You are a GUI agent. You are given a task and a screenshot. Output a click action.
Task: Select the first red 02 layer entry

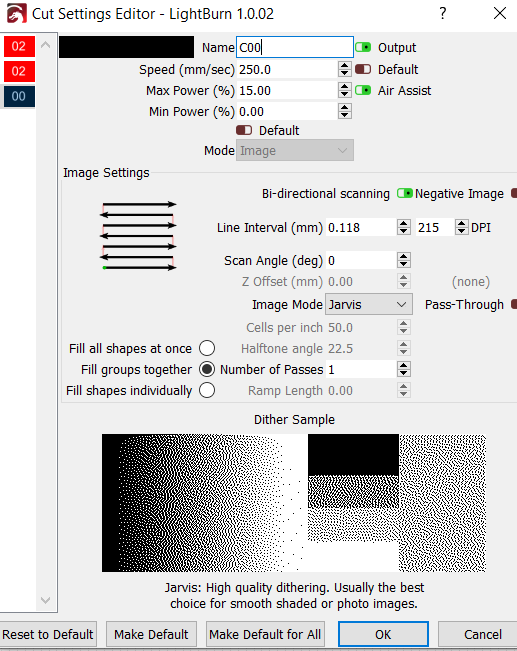19,46
